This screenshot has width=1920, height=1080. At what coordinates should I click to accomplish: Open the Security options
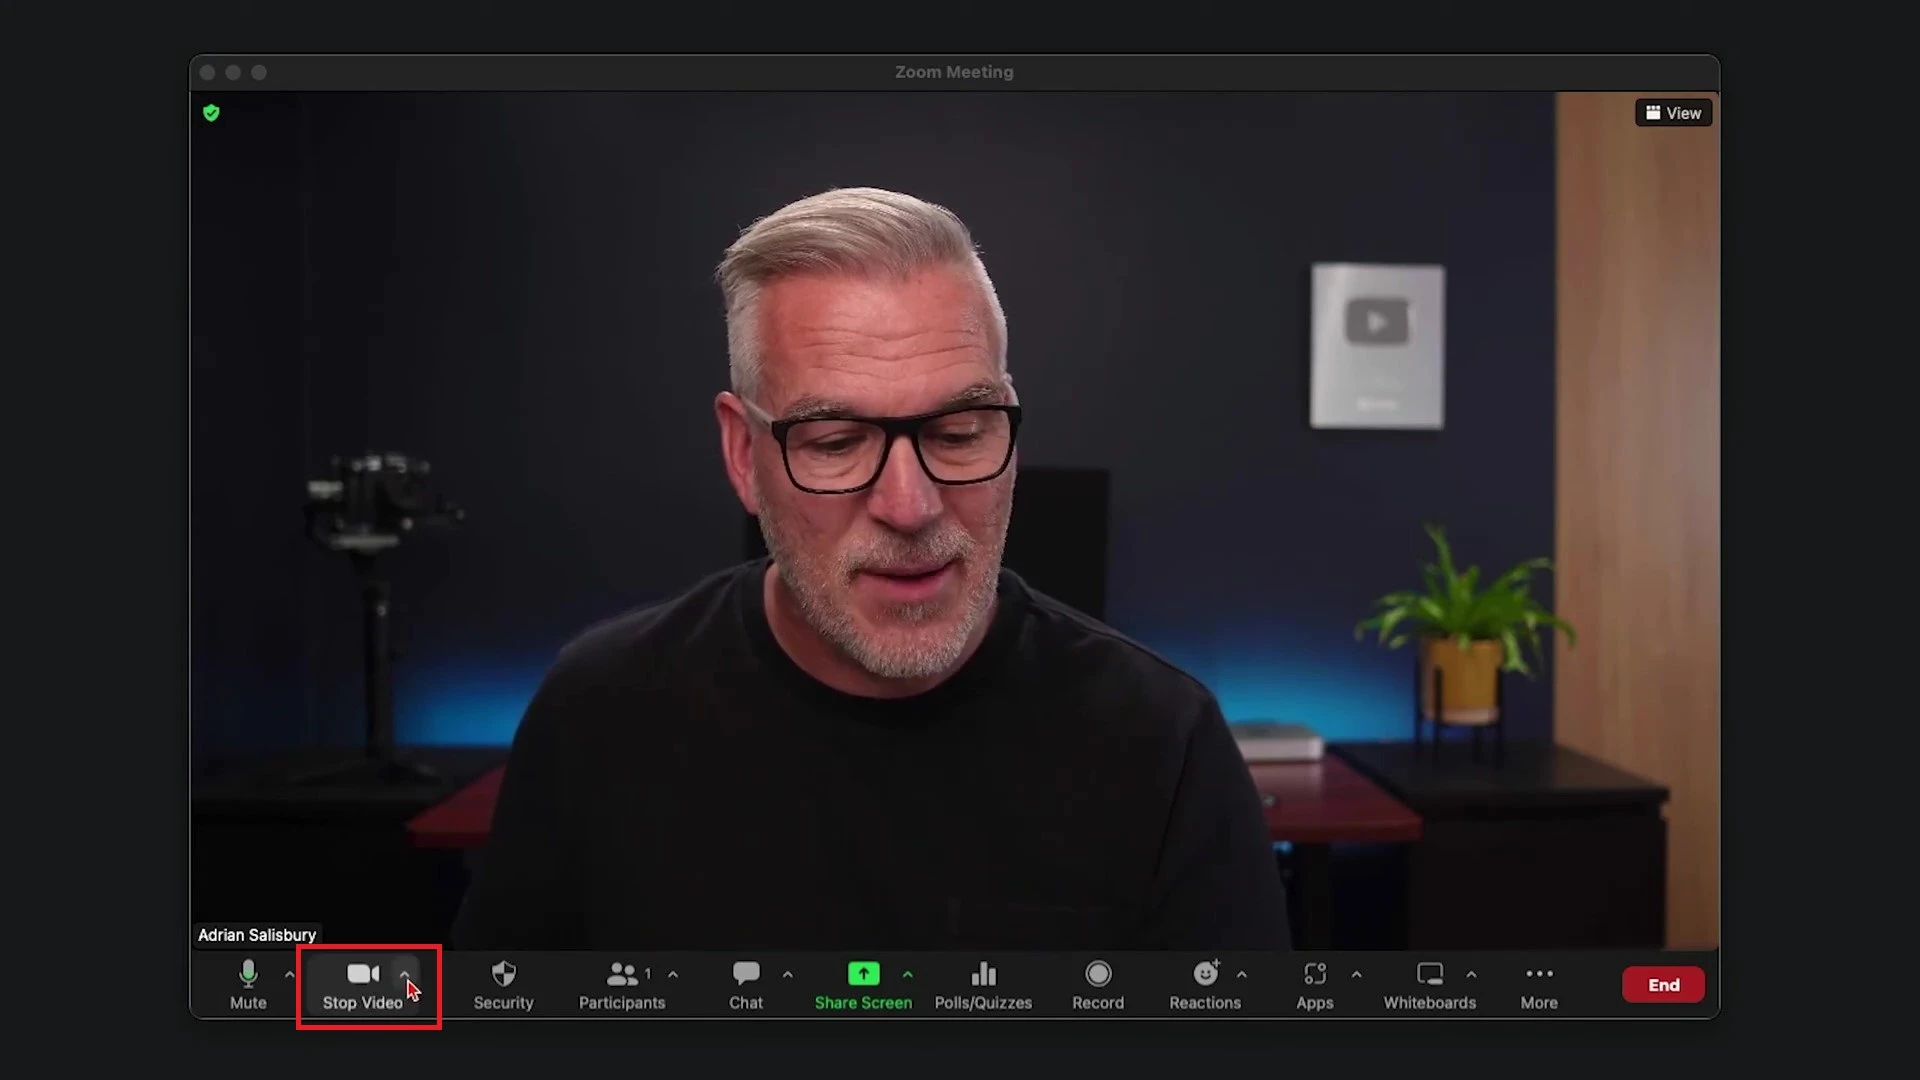(503, 985)
